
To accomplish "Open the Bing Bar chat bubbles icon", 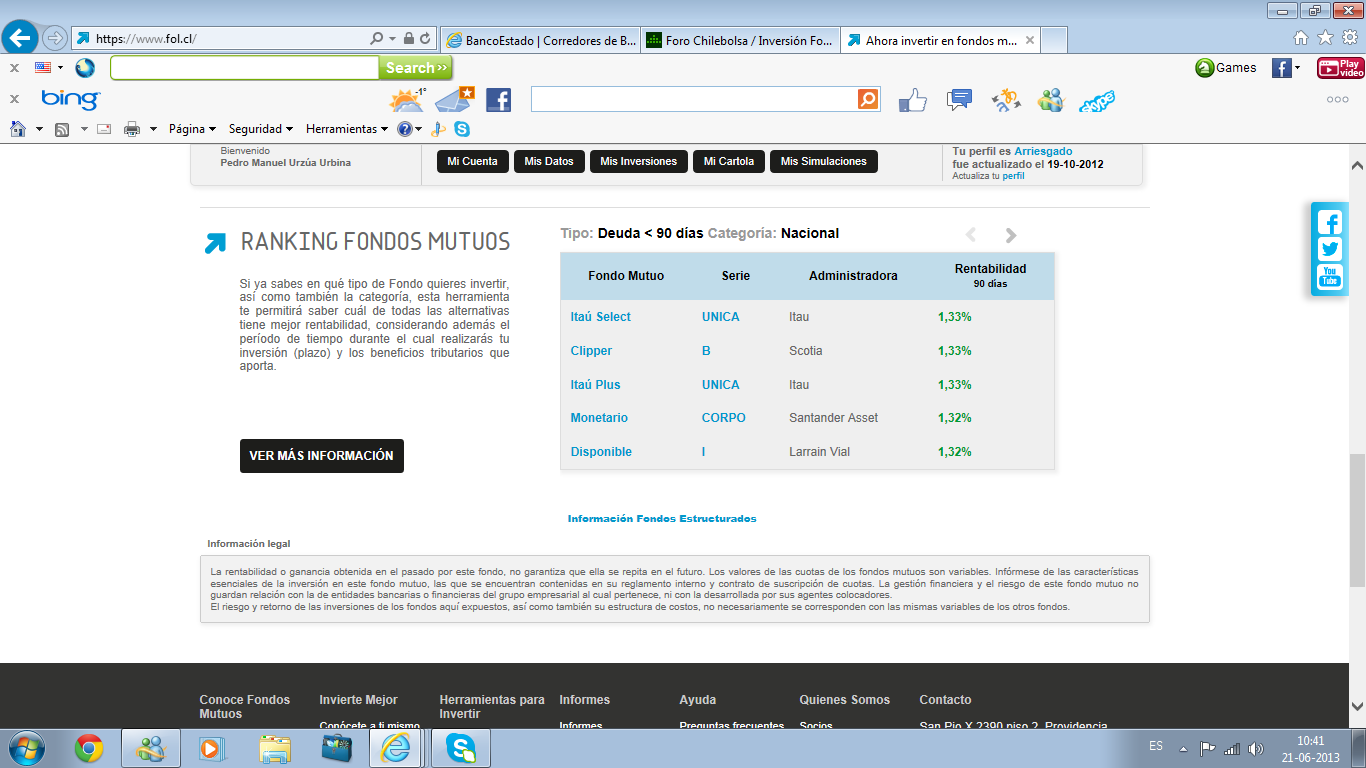I will (959, 99).
